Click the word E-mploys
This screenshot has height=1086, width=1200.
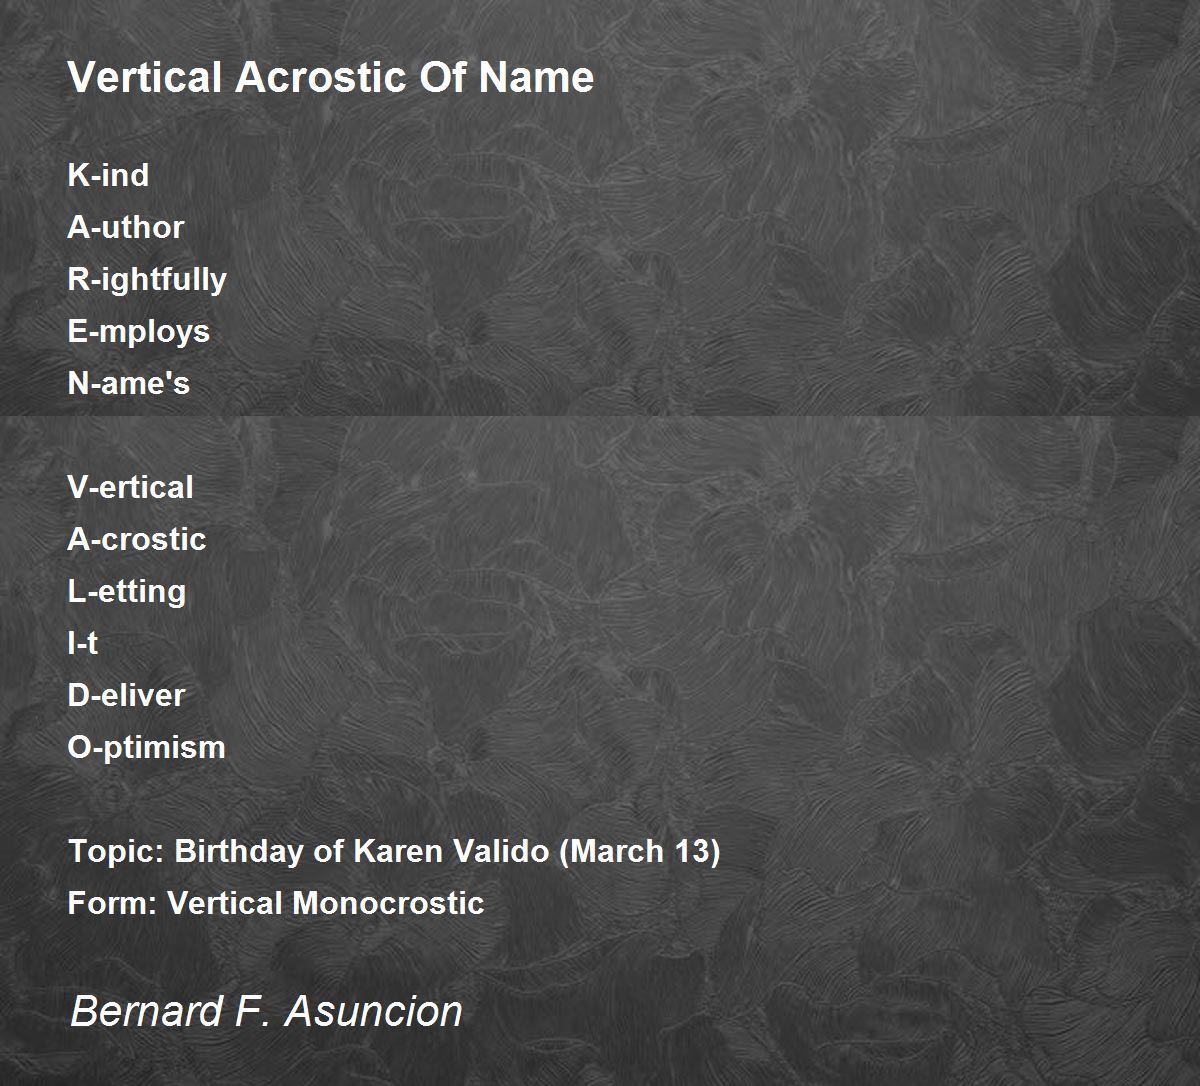139,332
